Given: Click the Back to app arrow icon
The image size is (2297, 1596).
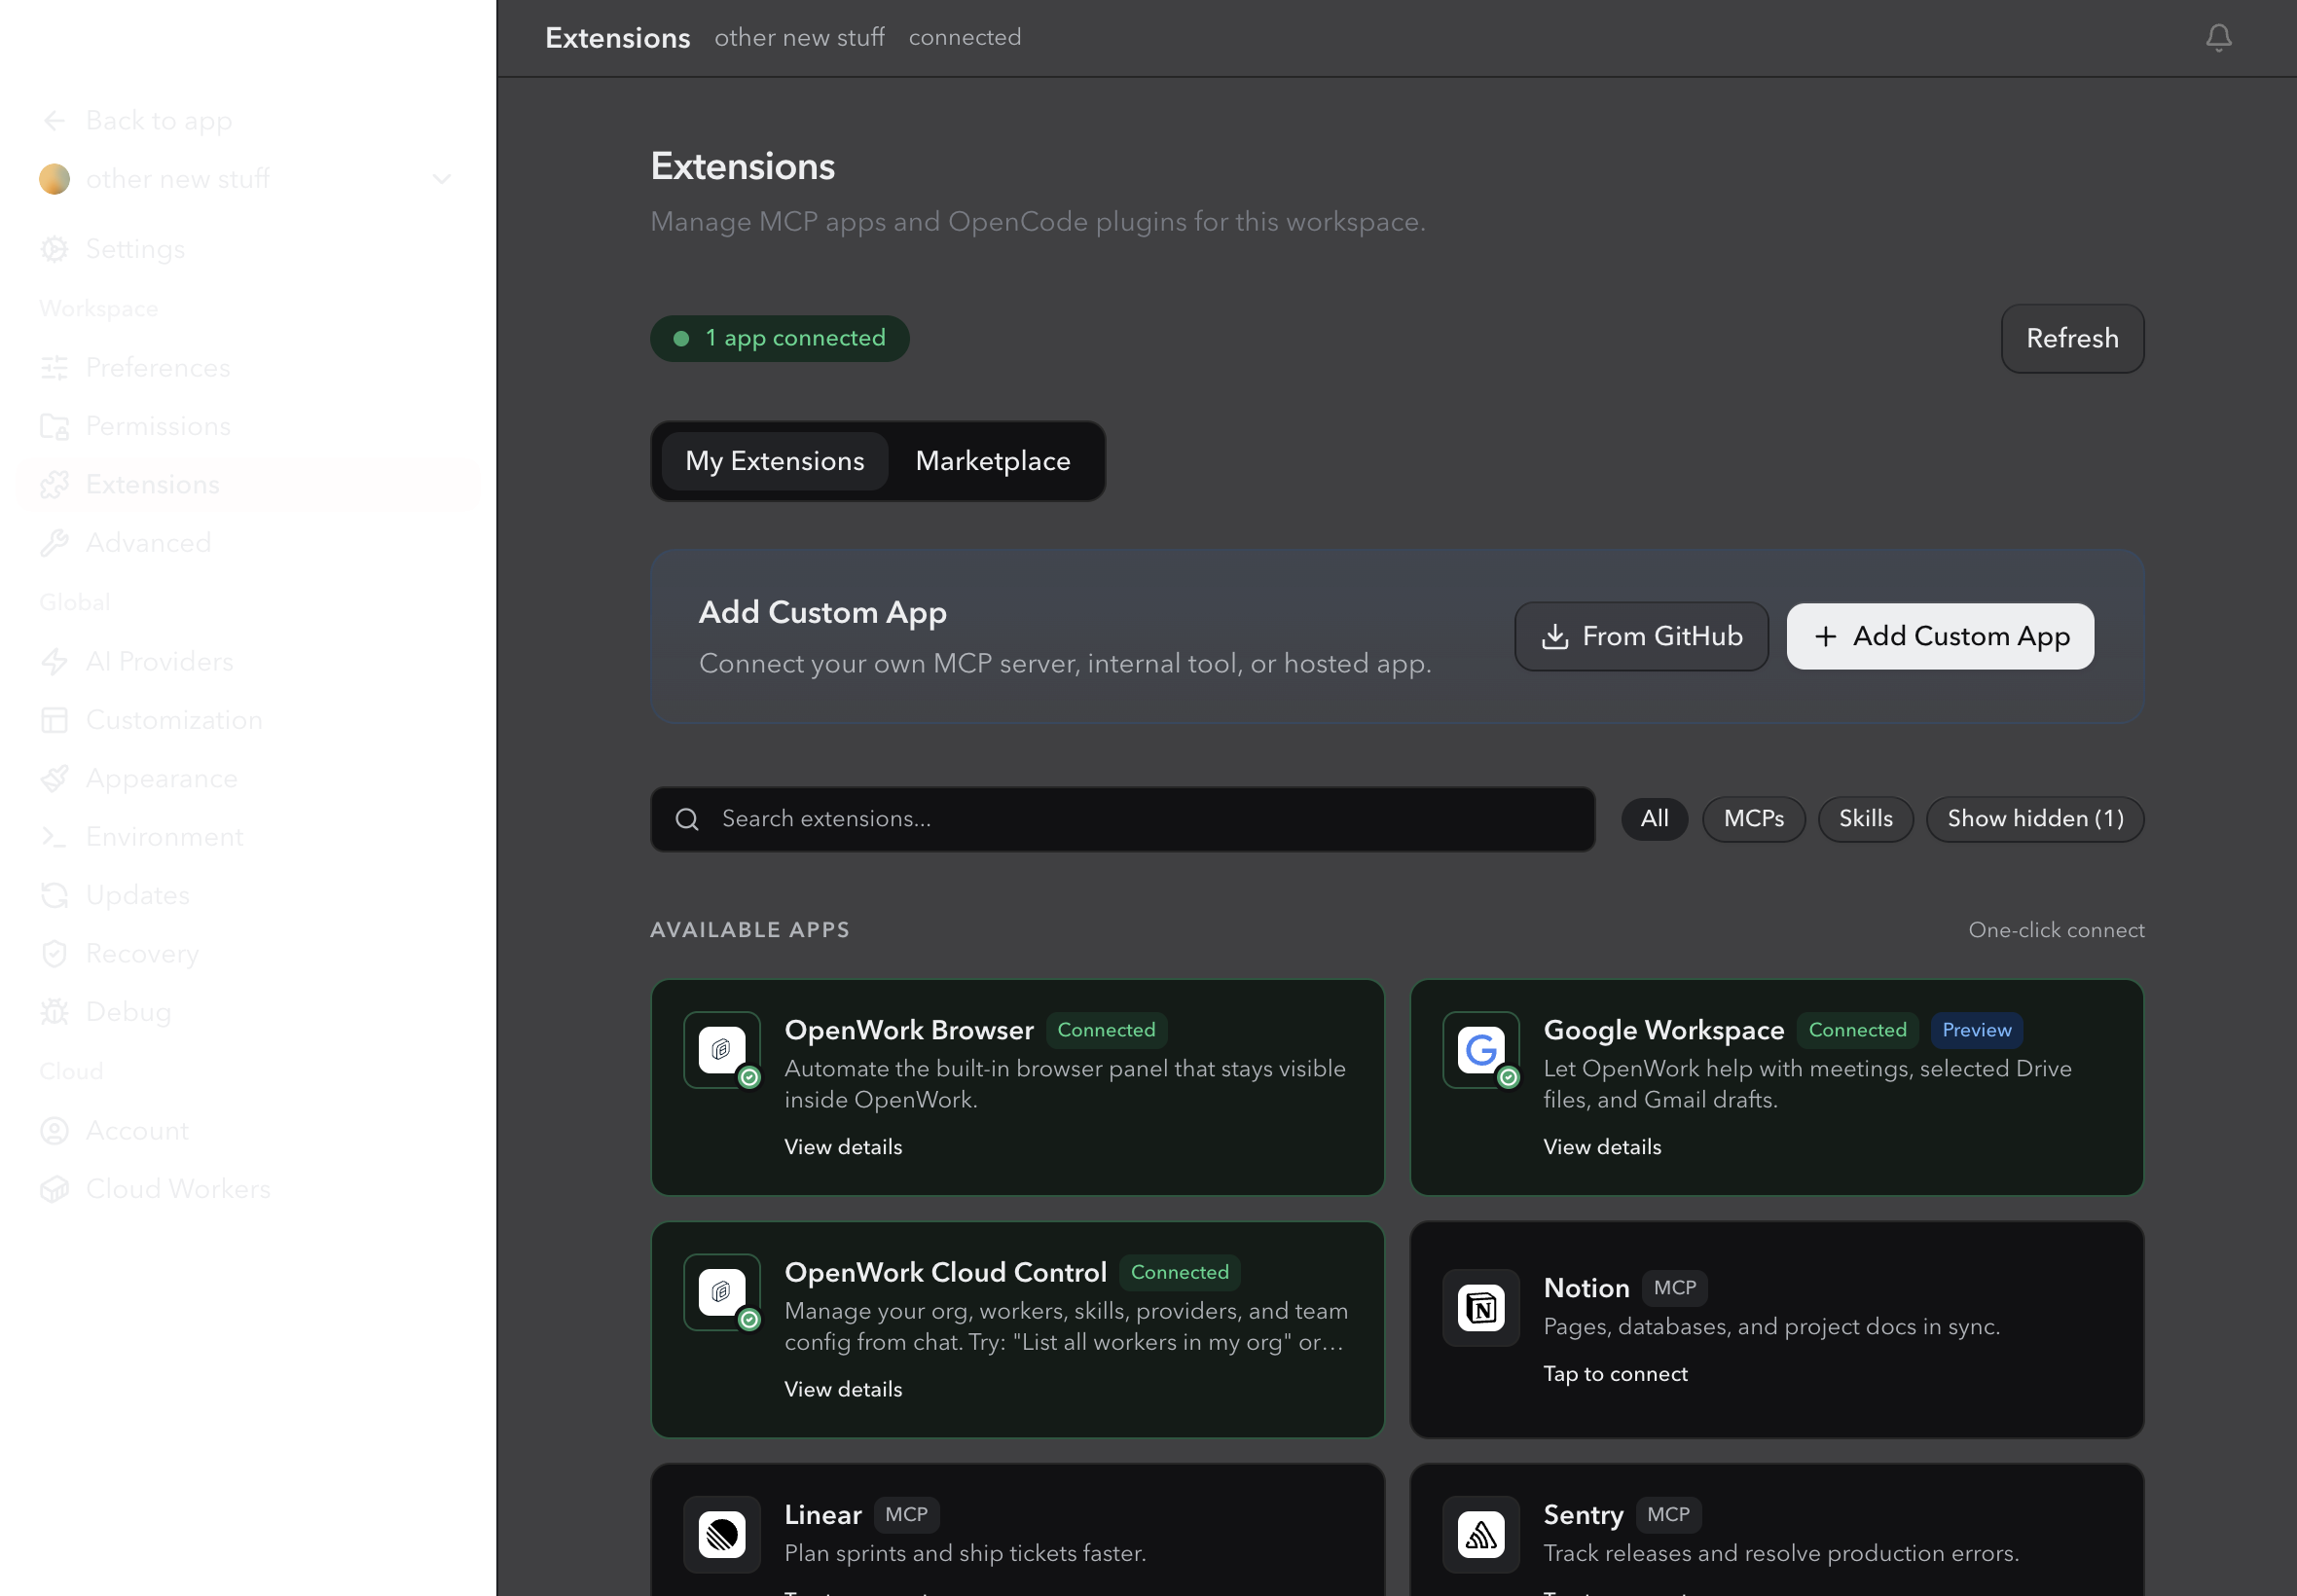Looking at the screenshot, I should [x=54, y=121].
